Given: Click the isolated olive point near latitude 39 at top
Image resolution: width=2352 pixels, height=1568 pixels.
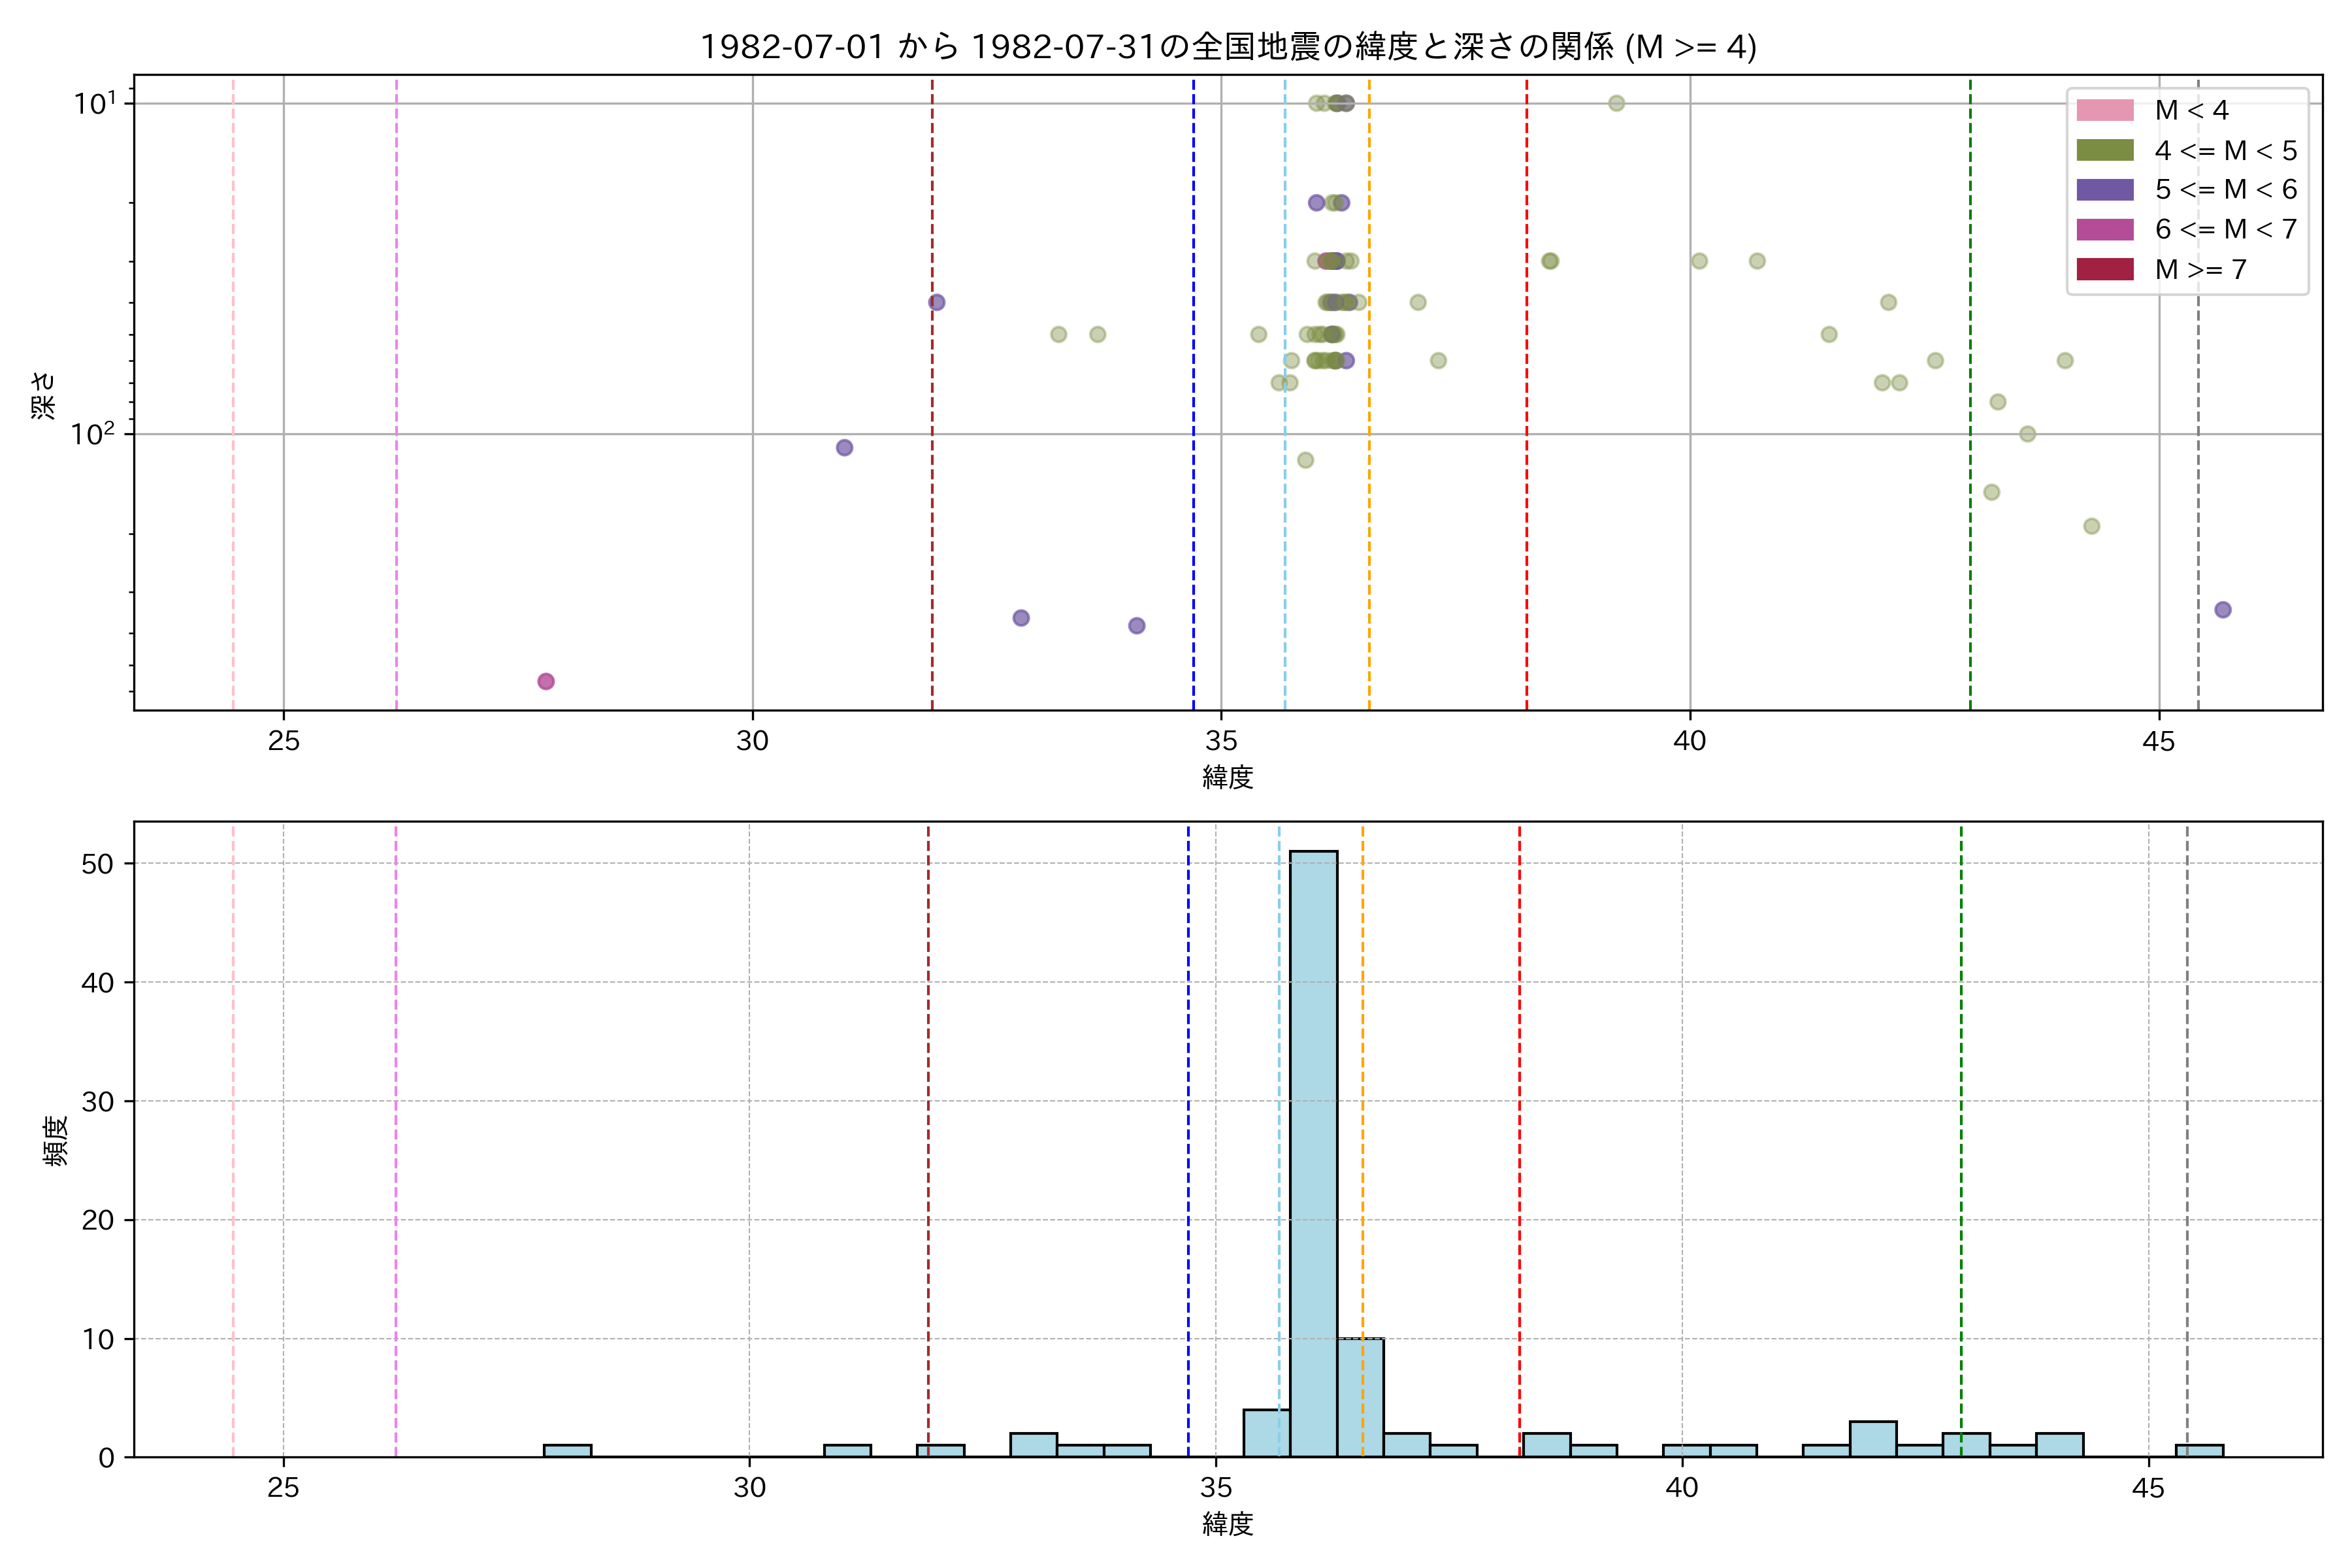Looking at the screenshot, I should click(x=1616, y=103).
